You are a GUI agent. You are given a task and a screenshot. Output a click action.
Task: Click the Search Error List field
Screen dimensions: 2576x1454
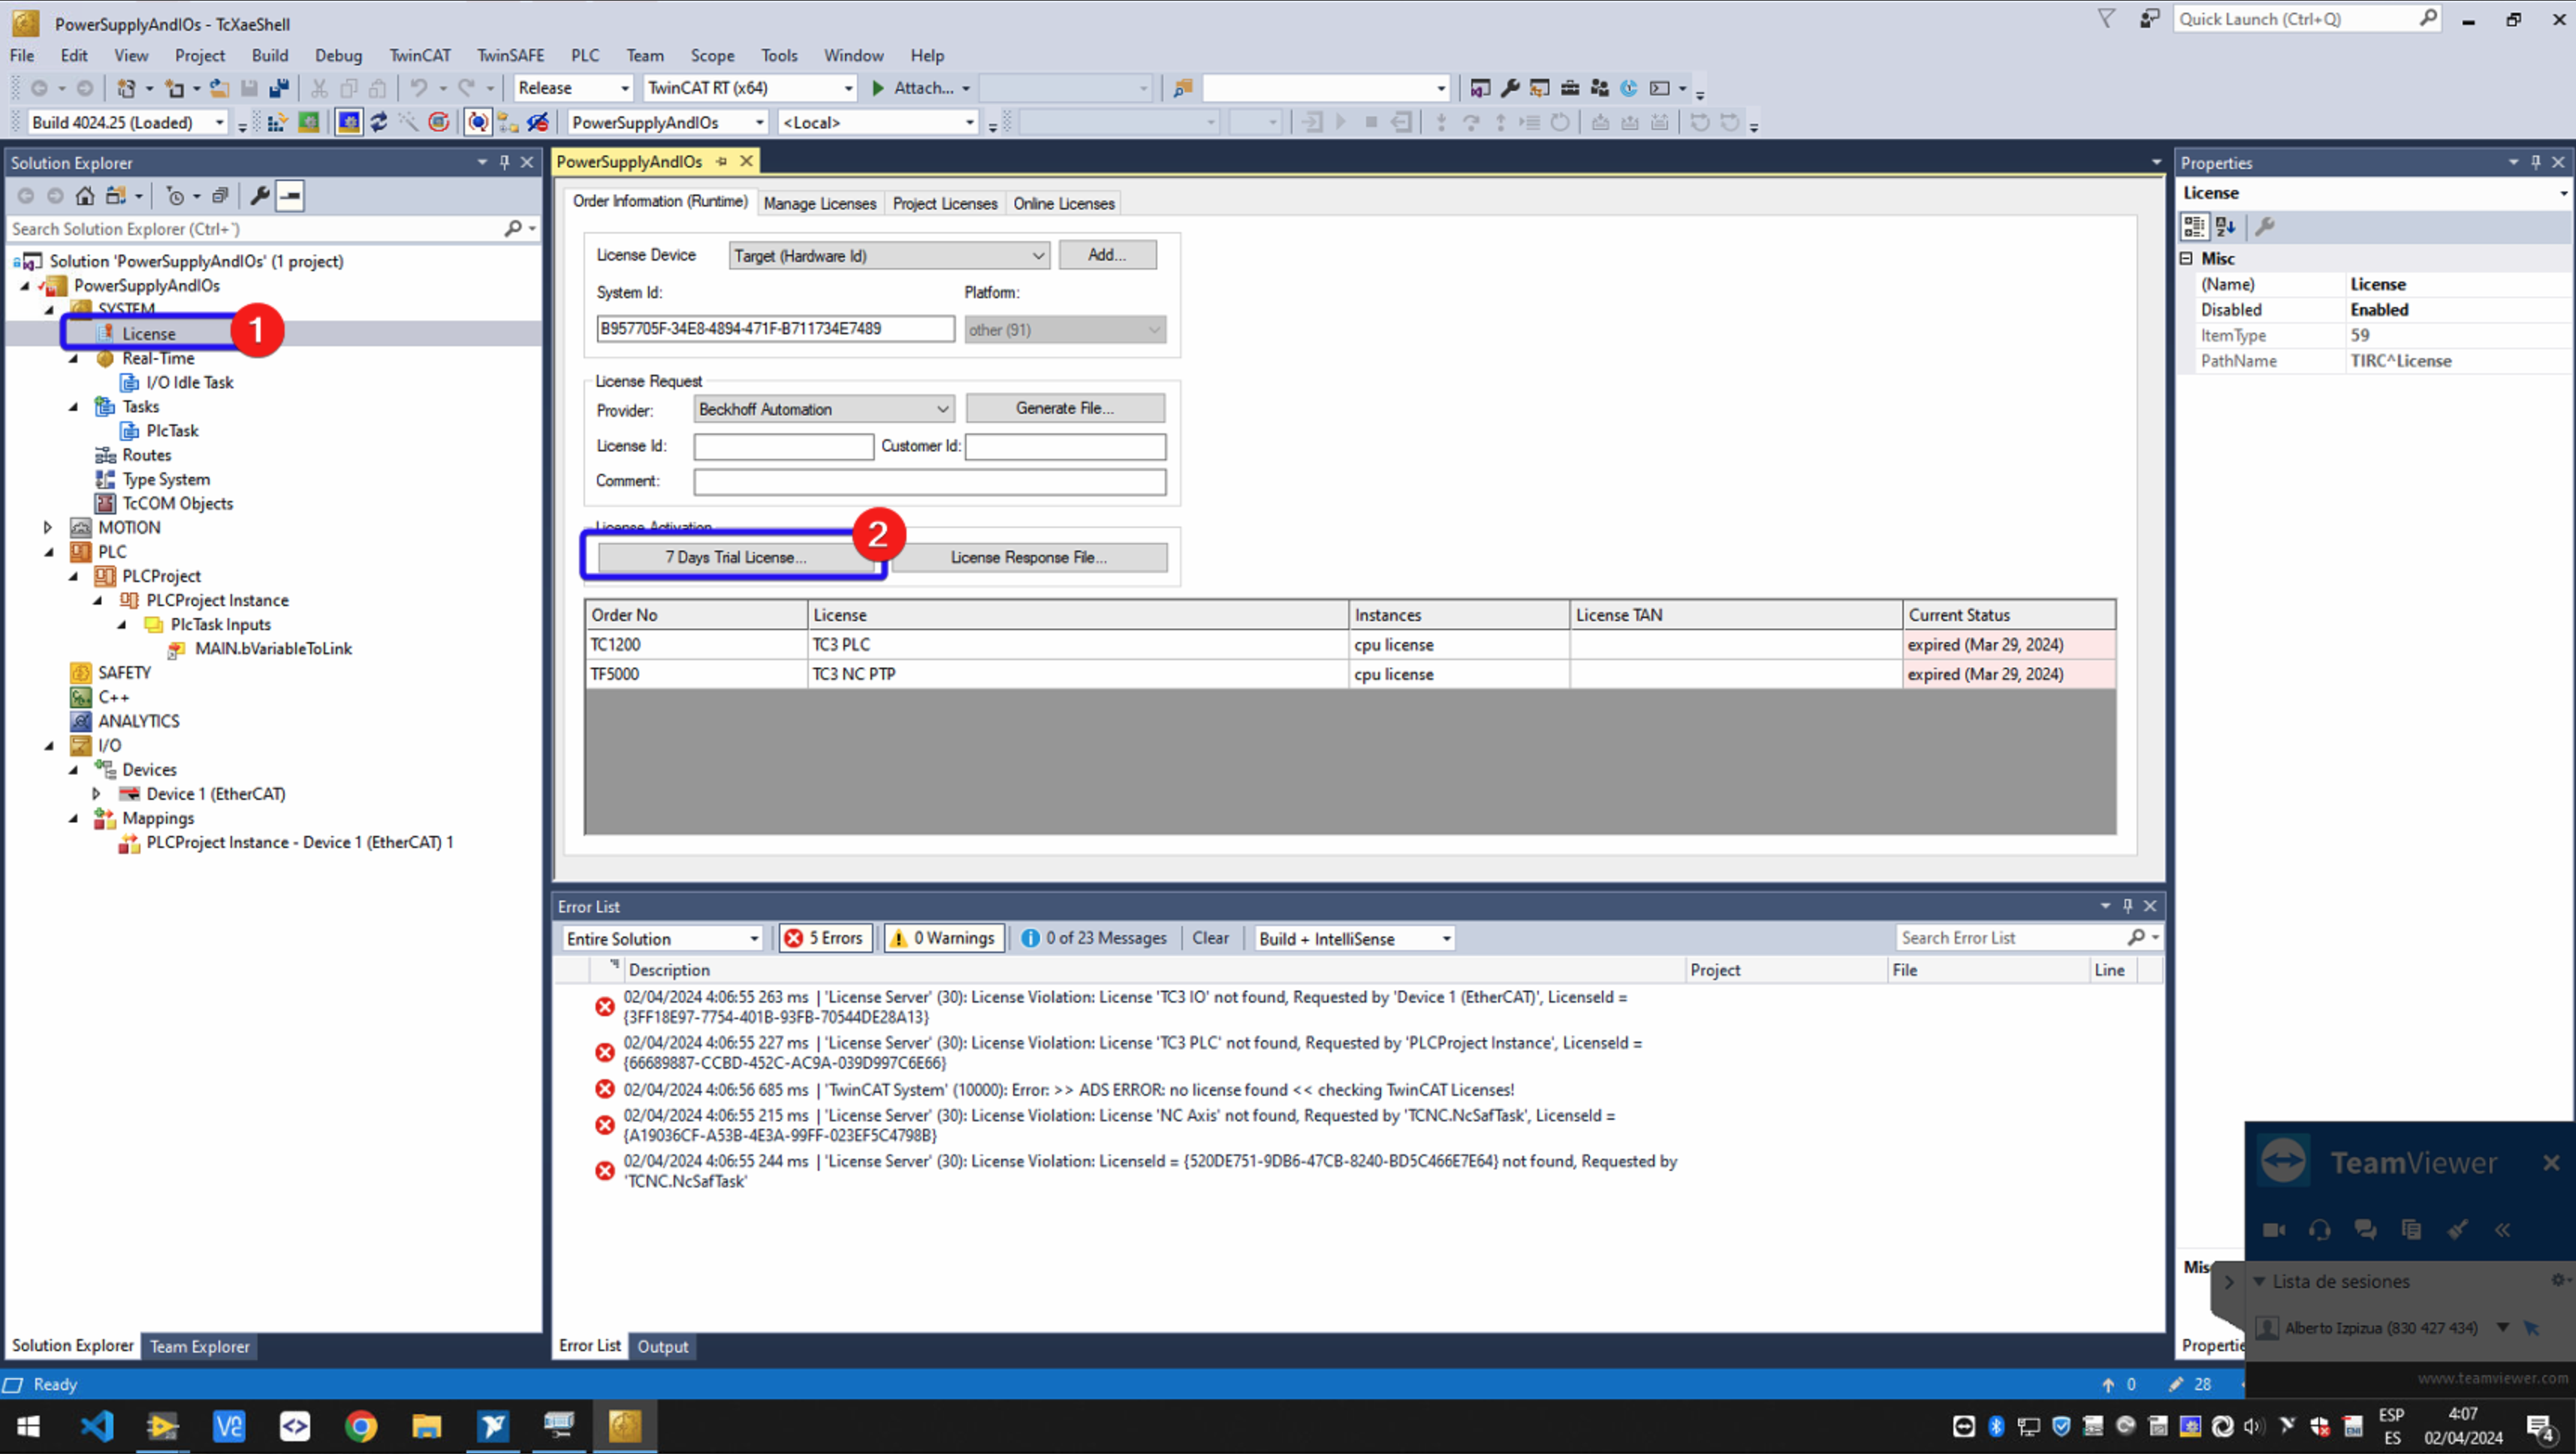pos(2012,938)
